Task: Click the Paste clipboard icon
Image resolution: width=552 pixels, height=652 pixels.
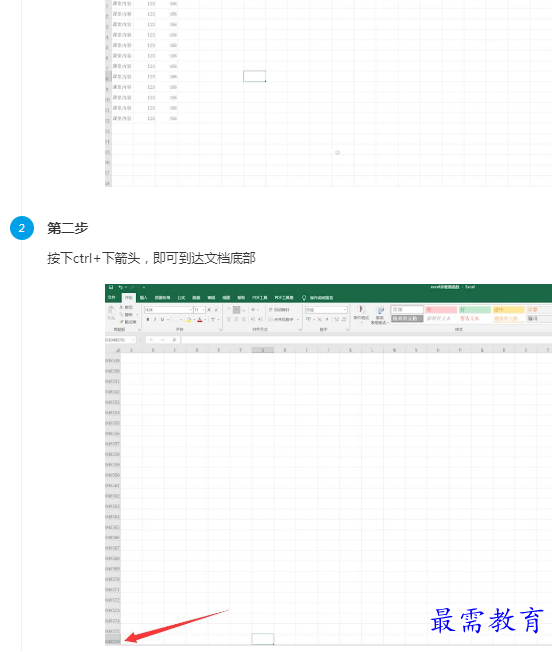Action: (111, 310)
